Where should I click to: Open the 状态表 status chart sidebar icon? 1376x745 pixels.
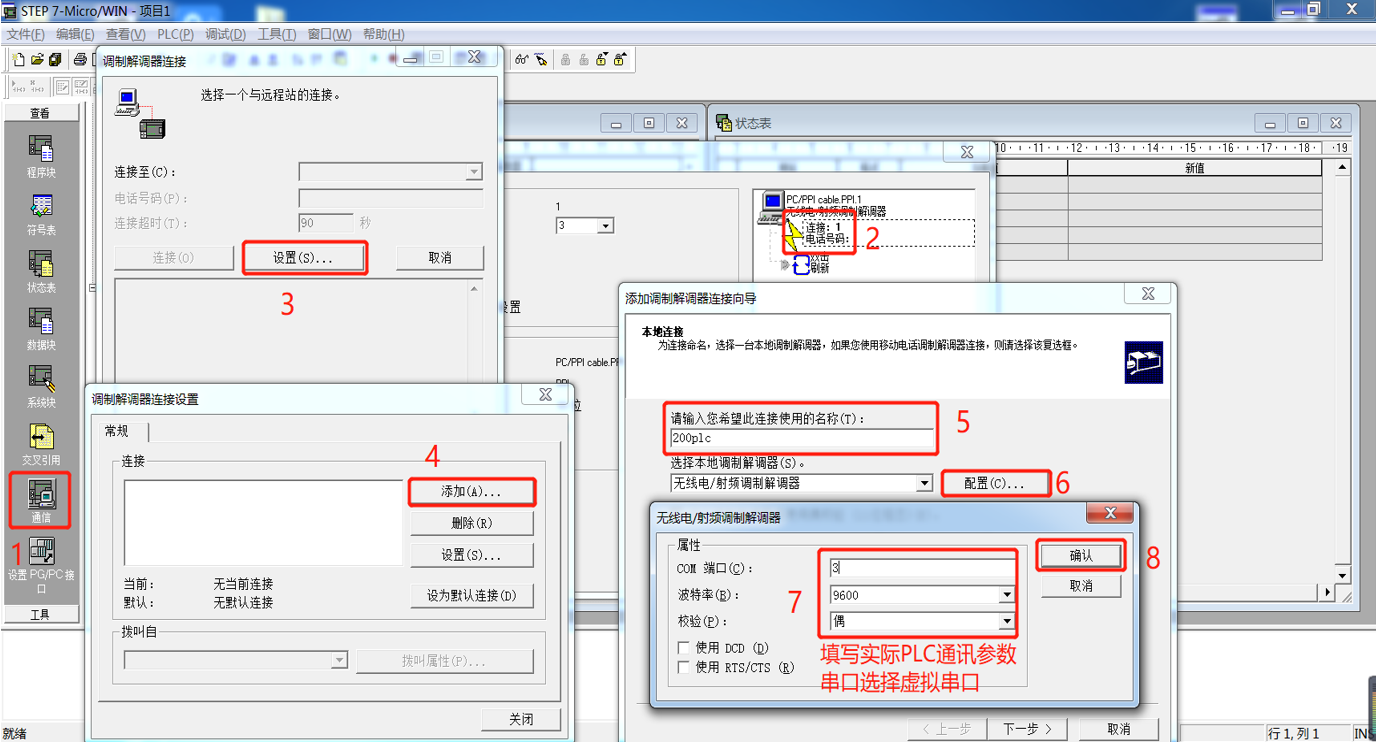[x=41, y=264]
